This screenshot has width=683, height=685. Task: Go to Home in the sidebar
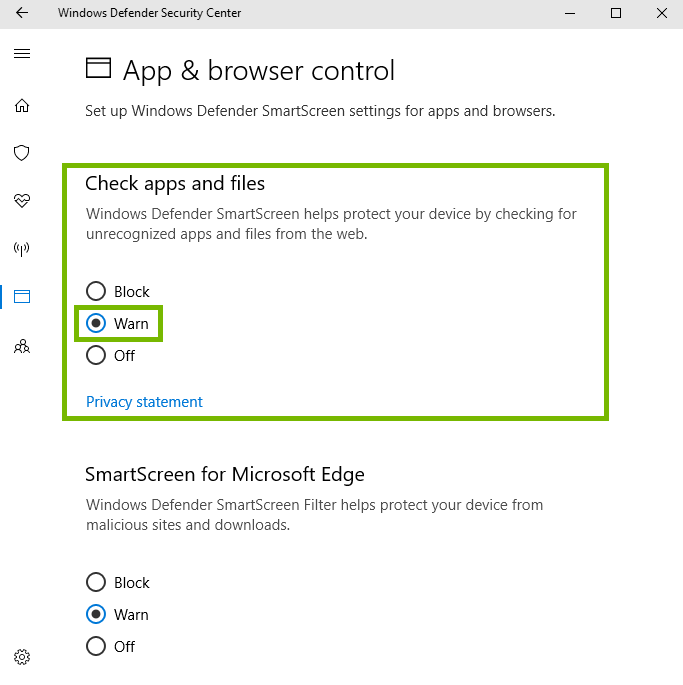point(22,106)
